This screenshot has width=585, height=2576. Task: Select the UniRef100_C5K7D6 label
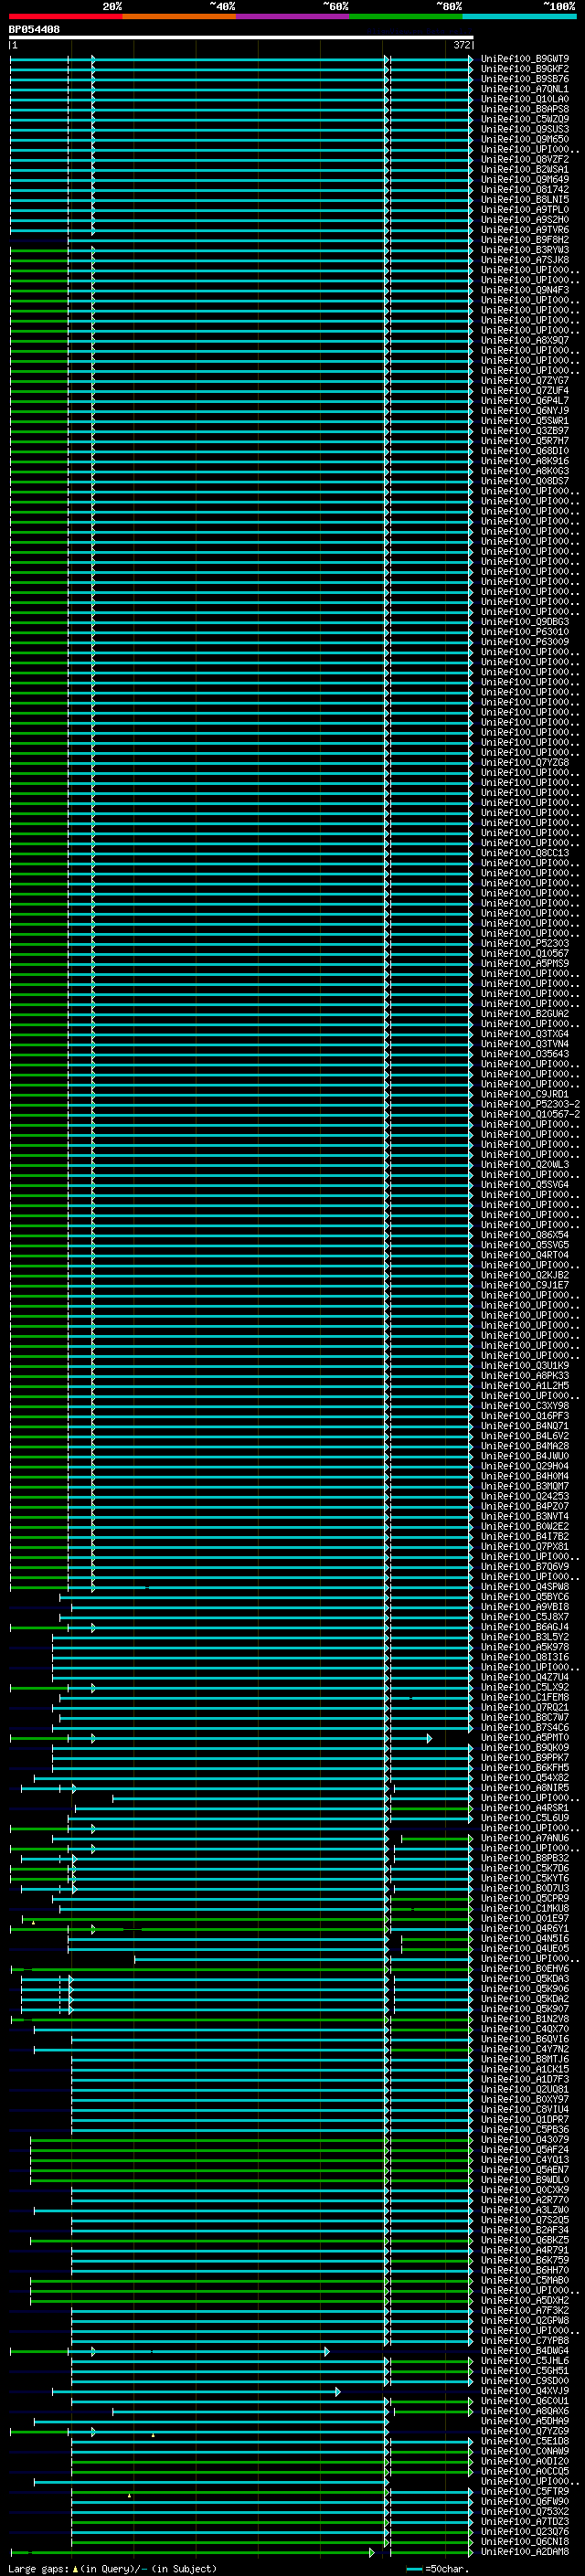[x=525, y=1868]
